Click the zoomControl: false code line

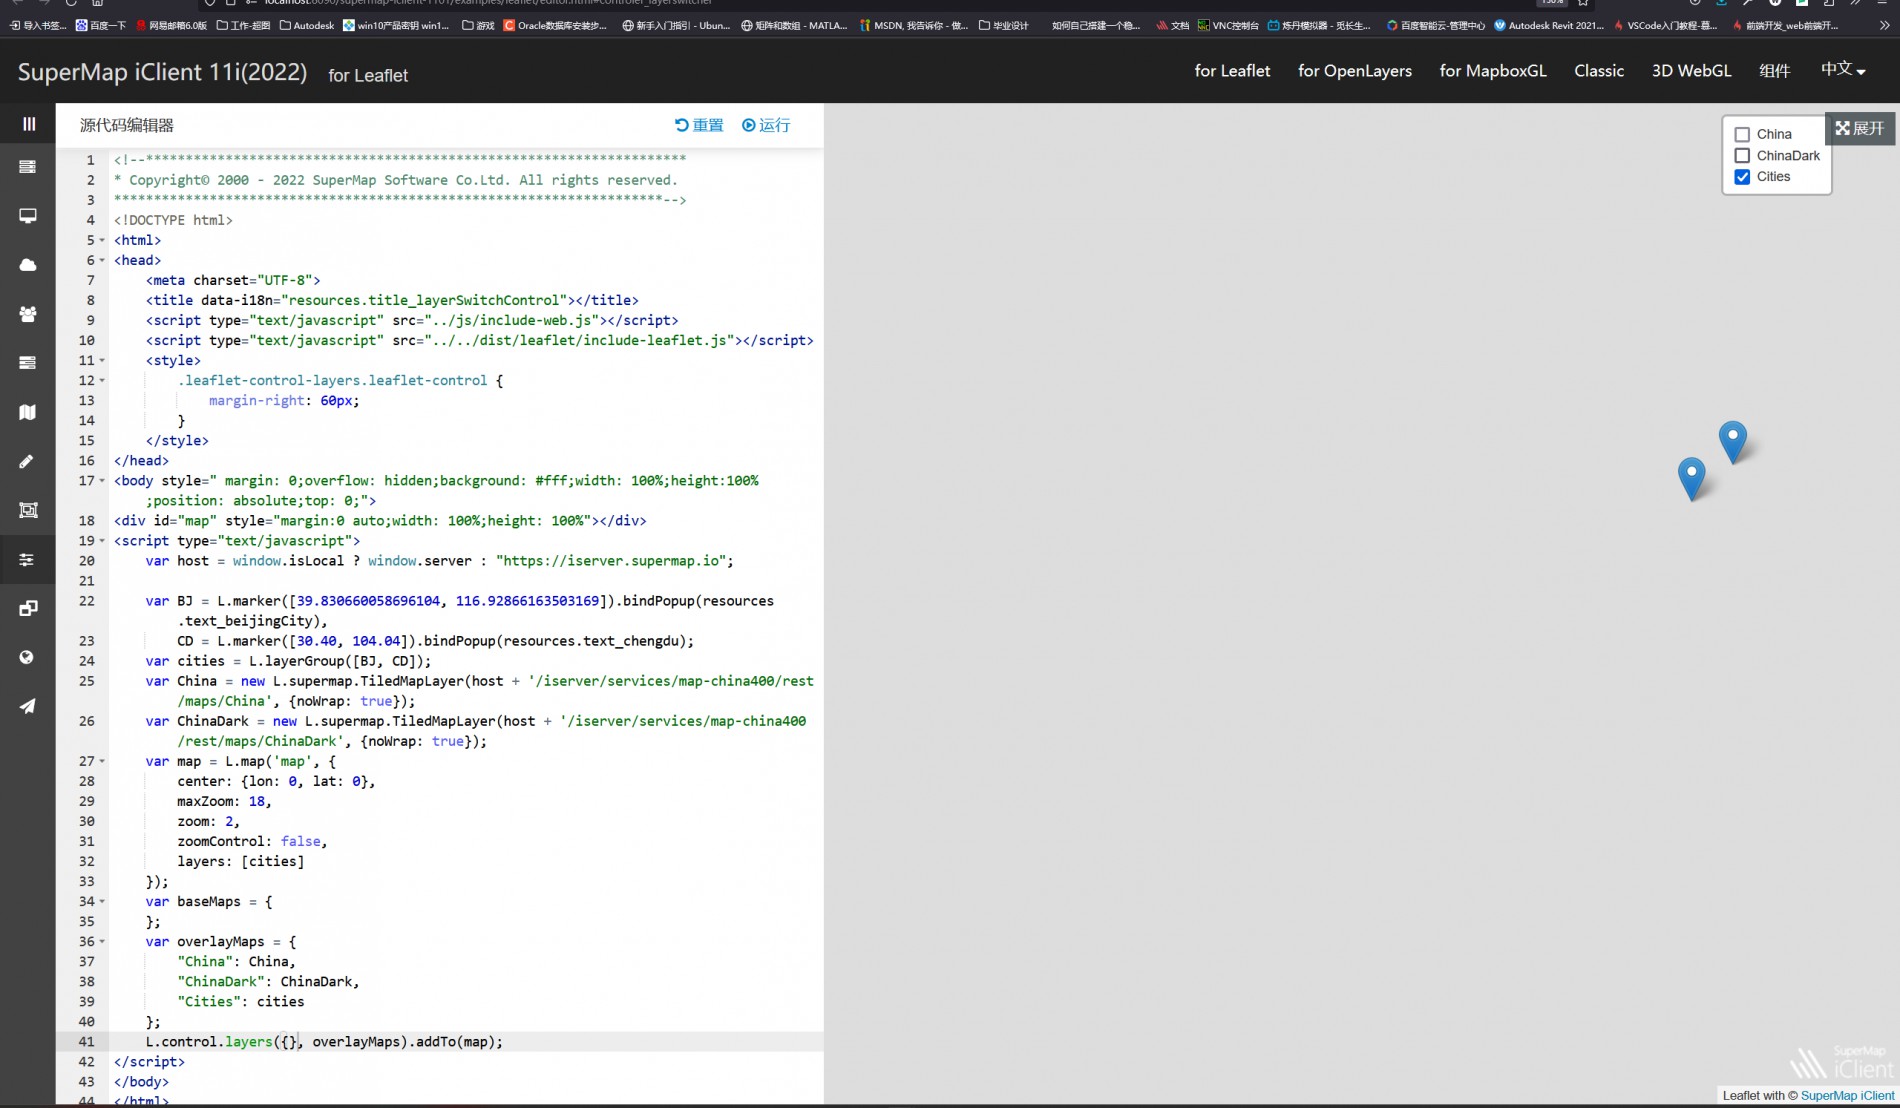click(x=252, y=842)
